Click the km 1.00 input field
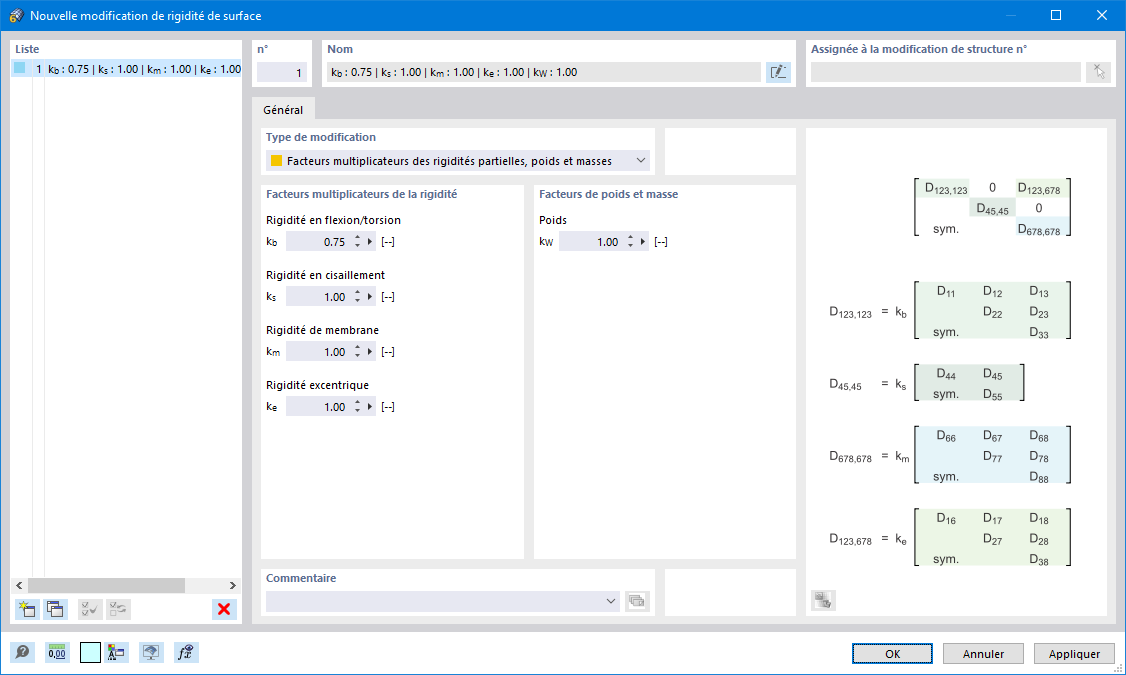Viewport: 1126px width, 675px height. [x=318, y=352]
